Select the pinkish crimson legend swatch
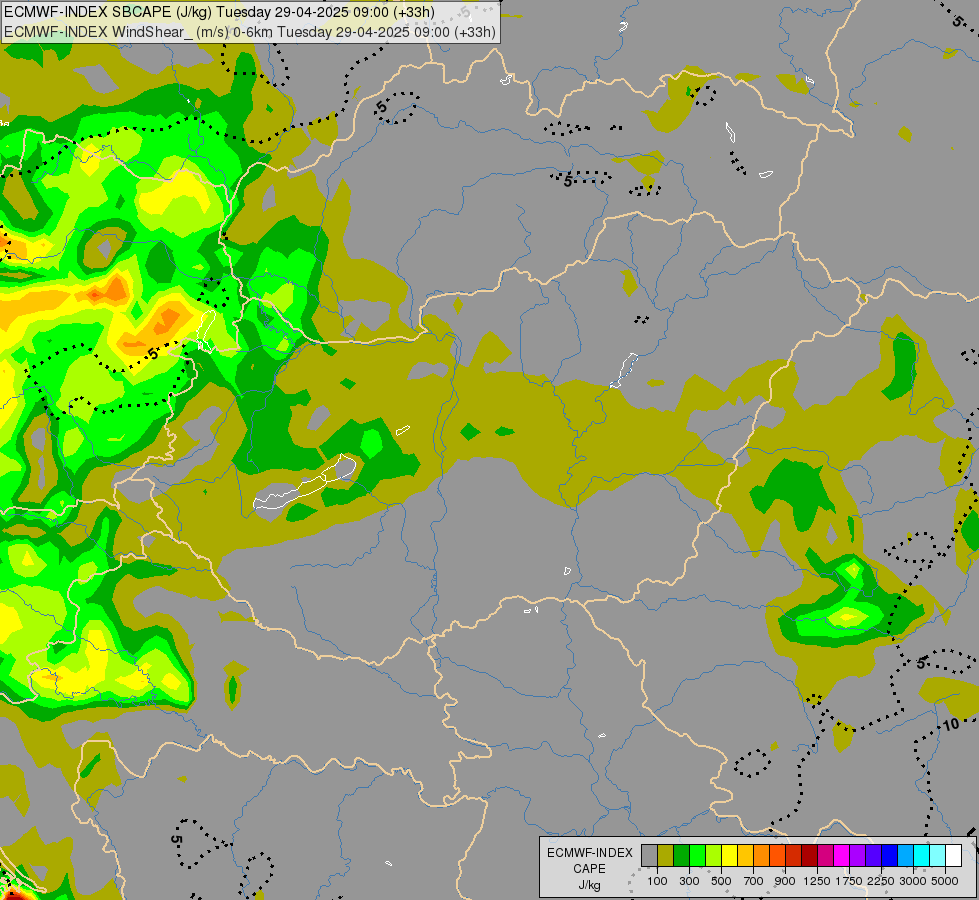Image resolution: width=979 pixels, height=900 pixels. pyautogui.click(x=825, y=856)
